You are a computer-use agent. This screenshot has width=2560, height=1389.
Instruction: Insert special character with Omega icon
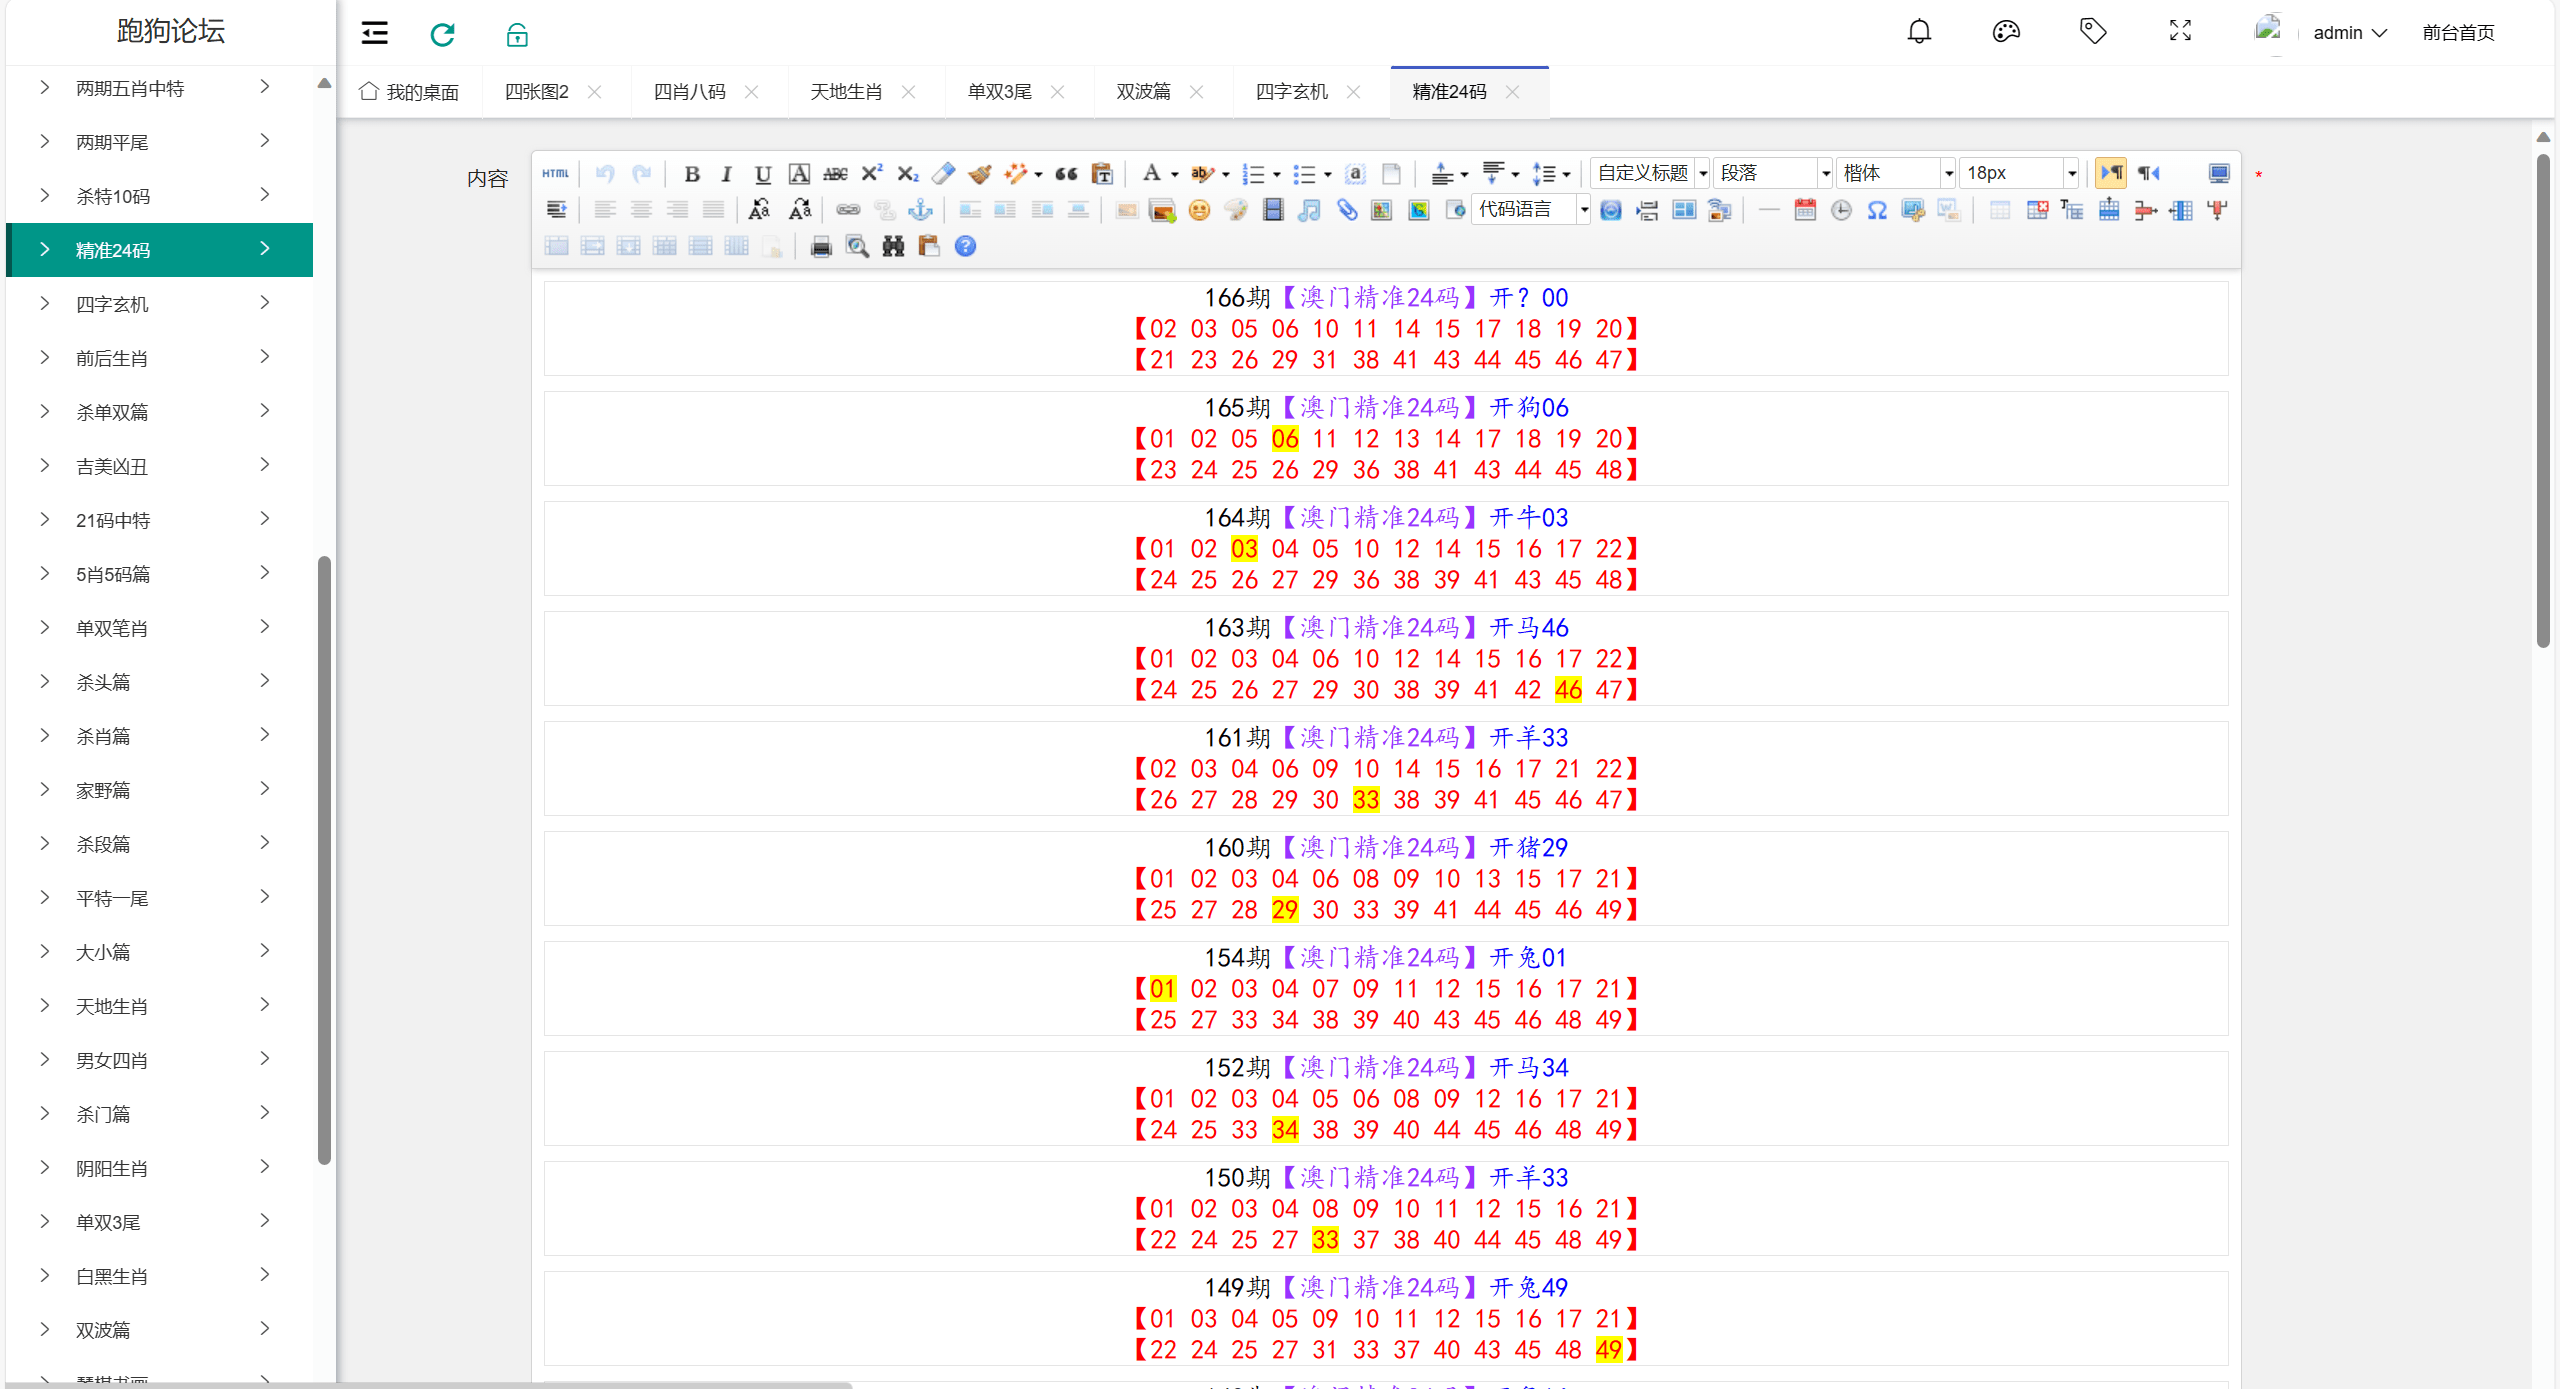point(1877,210)
